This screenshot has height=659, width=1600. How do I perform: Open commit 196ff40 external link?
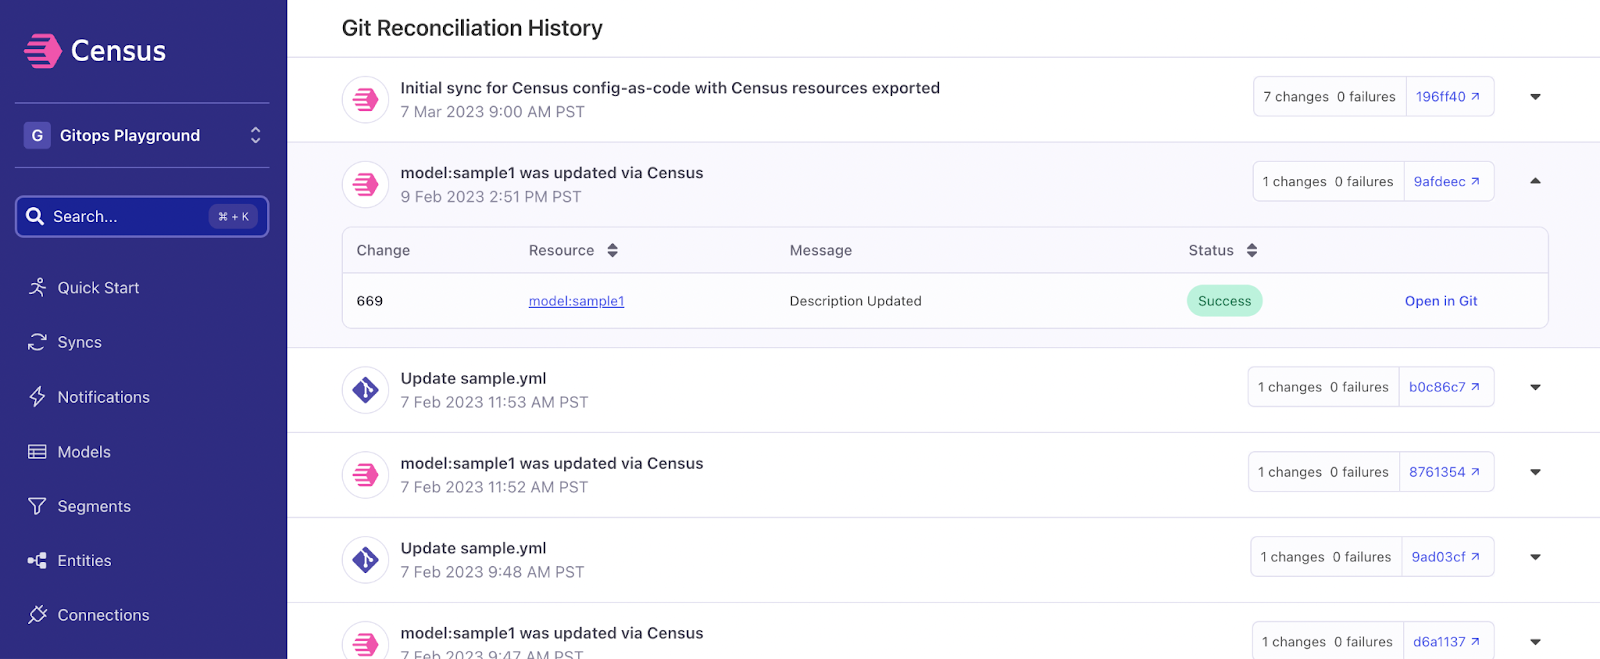(1448, 97)
